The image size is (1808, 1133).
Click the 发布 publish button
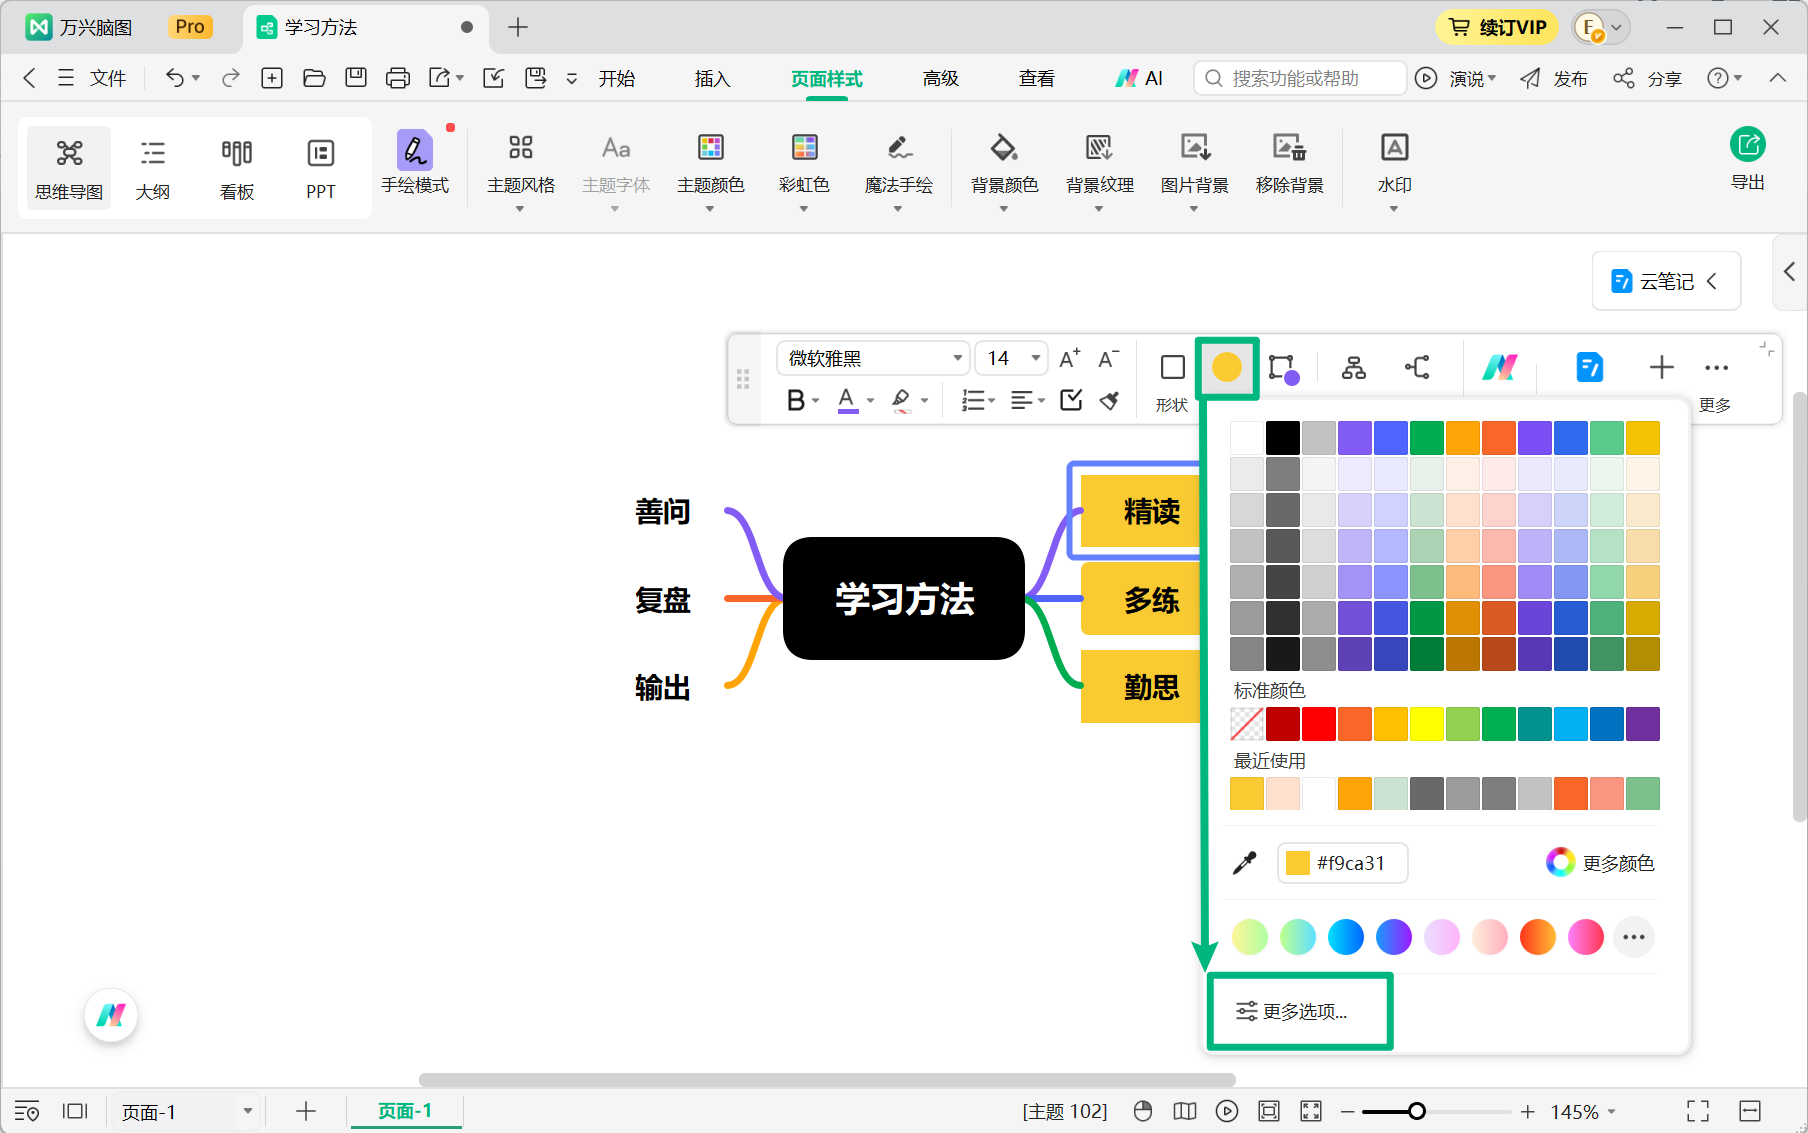click(x=1554, y=78)
